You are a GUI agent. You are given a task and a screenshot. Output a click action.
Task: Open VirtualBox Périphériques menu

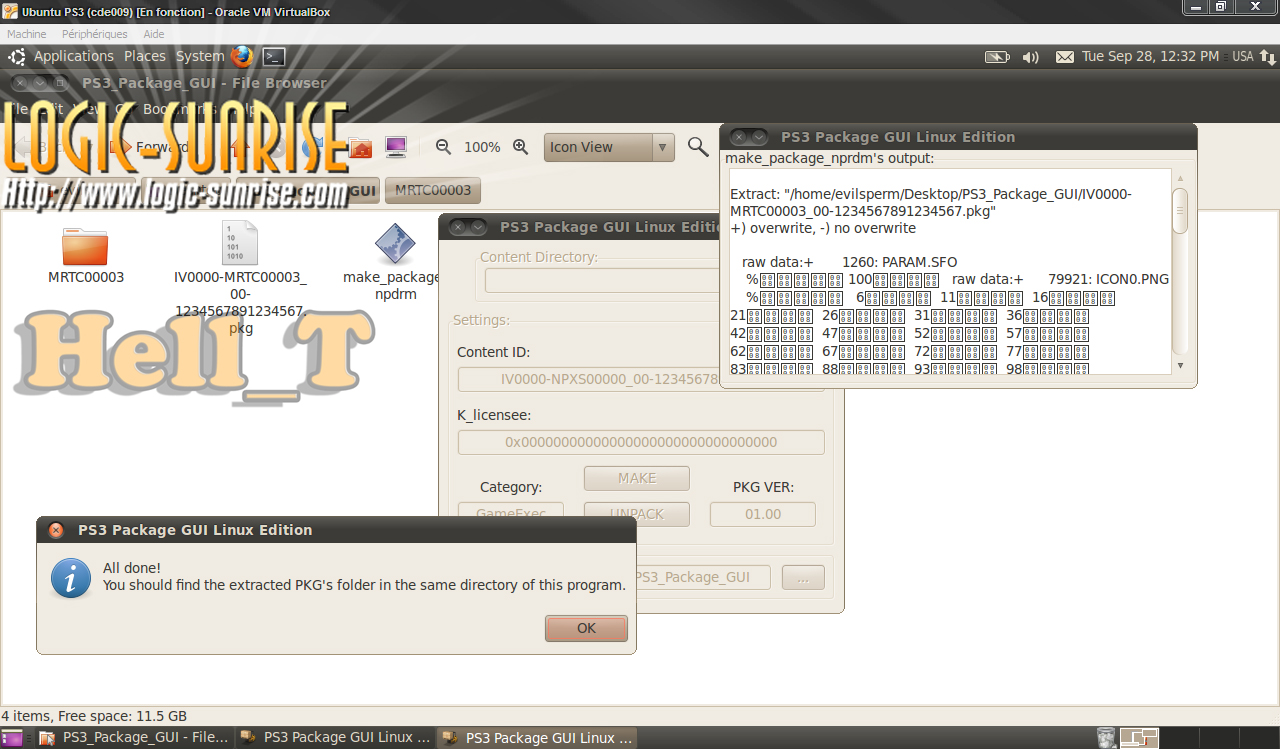95,34
